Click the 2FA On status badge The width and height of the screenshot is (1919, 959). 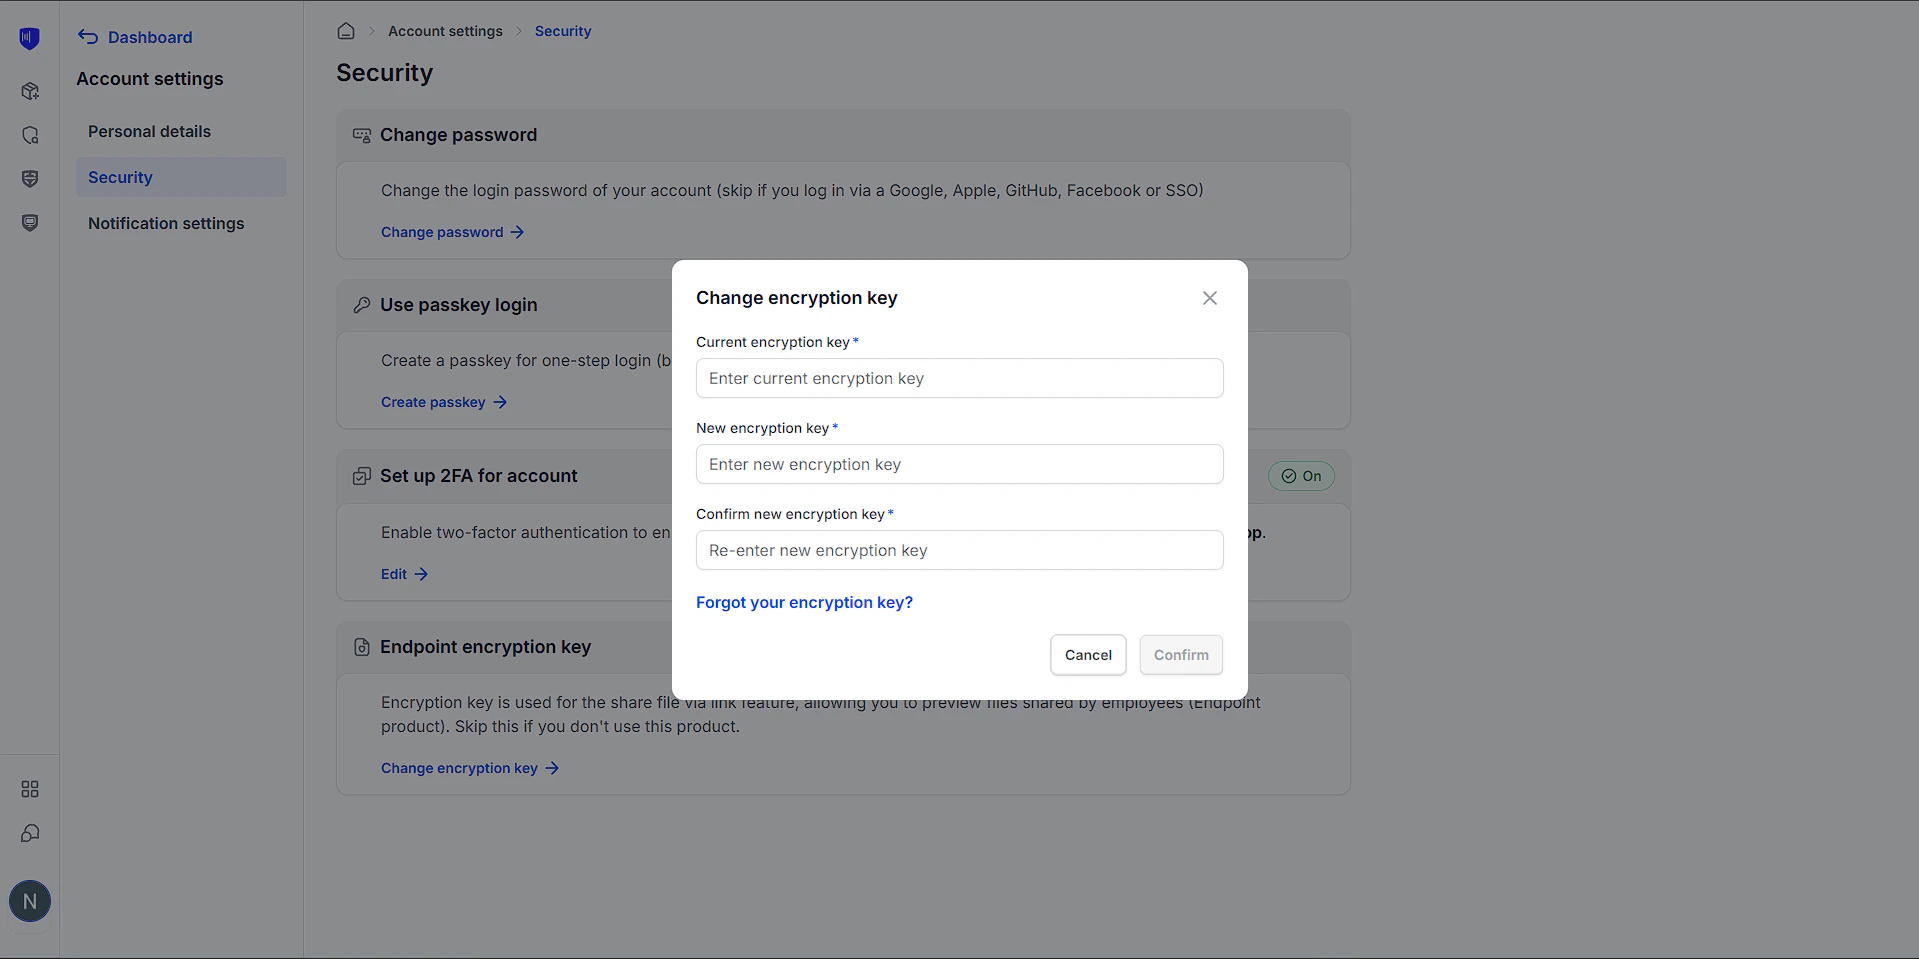1301,476
